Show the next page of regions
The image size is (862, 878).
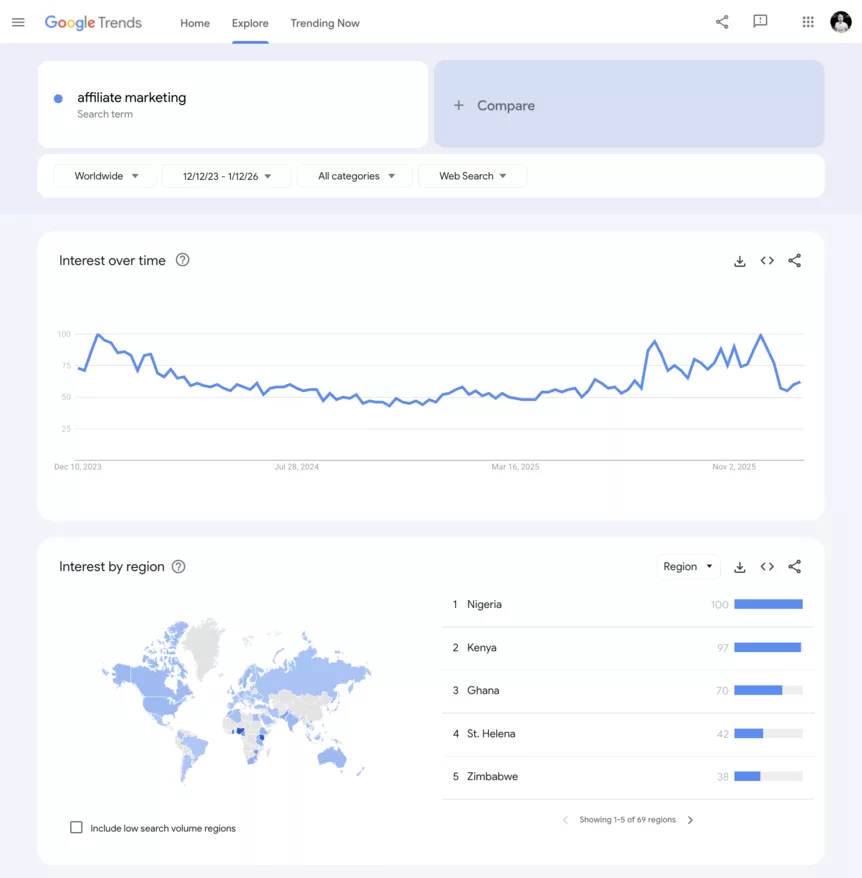689,819
